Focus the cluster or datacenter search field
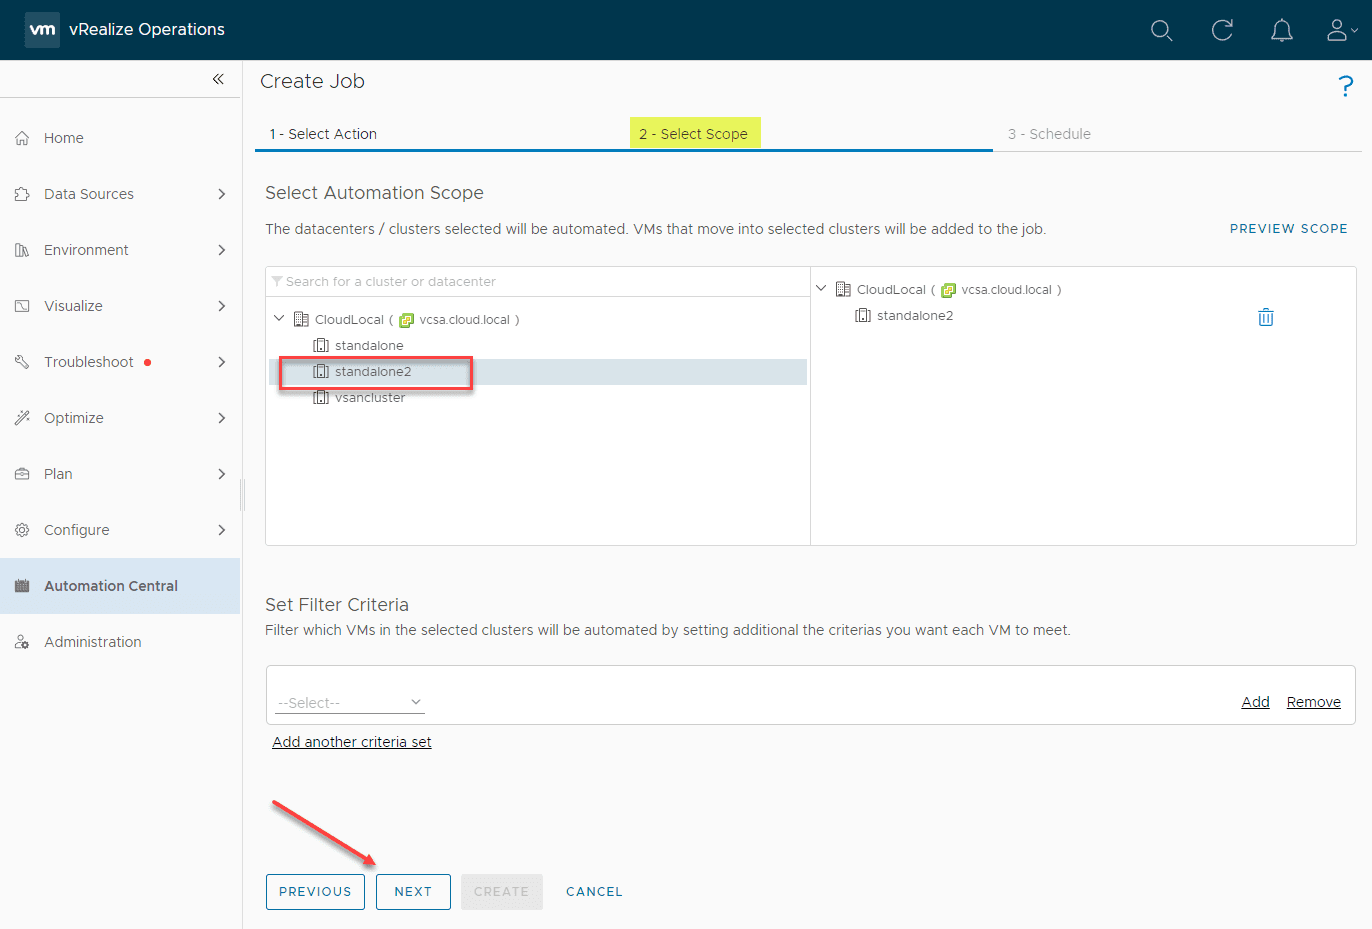Screen dimensions: 1372x929 [538, 282]
